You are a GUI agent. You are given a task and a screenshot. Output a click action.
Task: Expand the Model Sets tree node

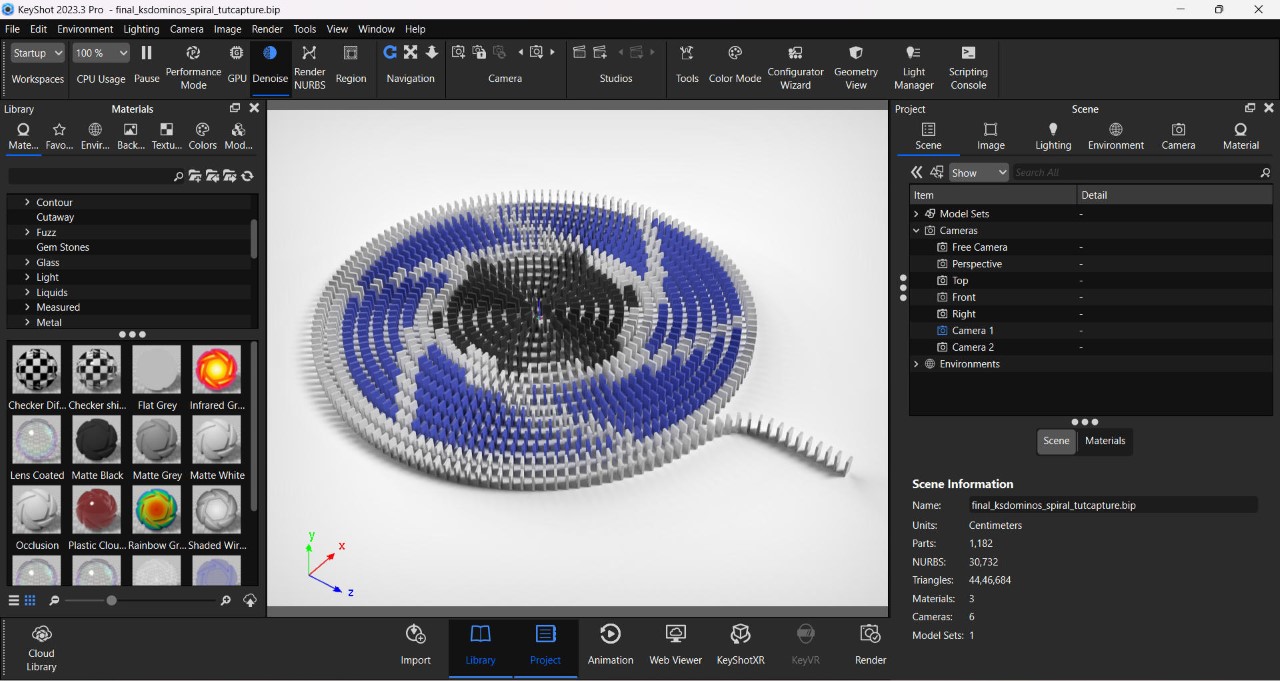coord(916,214)
